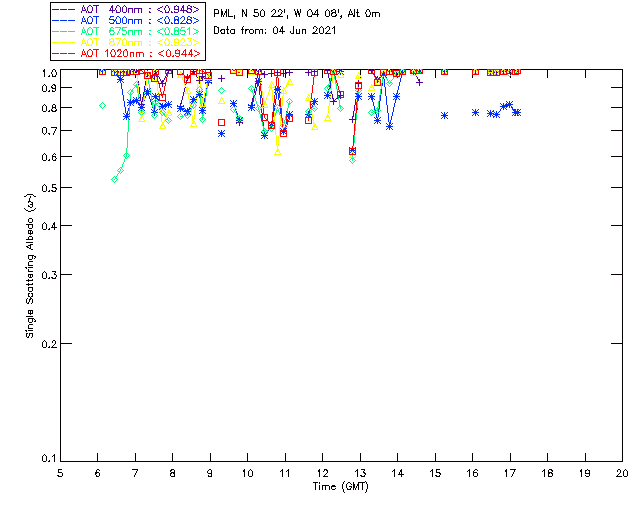Click the y-axis tick label 1.0
The image size is (640, 512).
[x=45, y=73]
